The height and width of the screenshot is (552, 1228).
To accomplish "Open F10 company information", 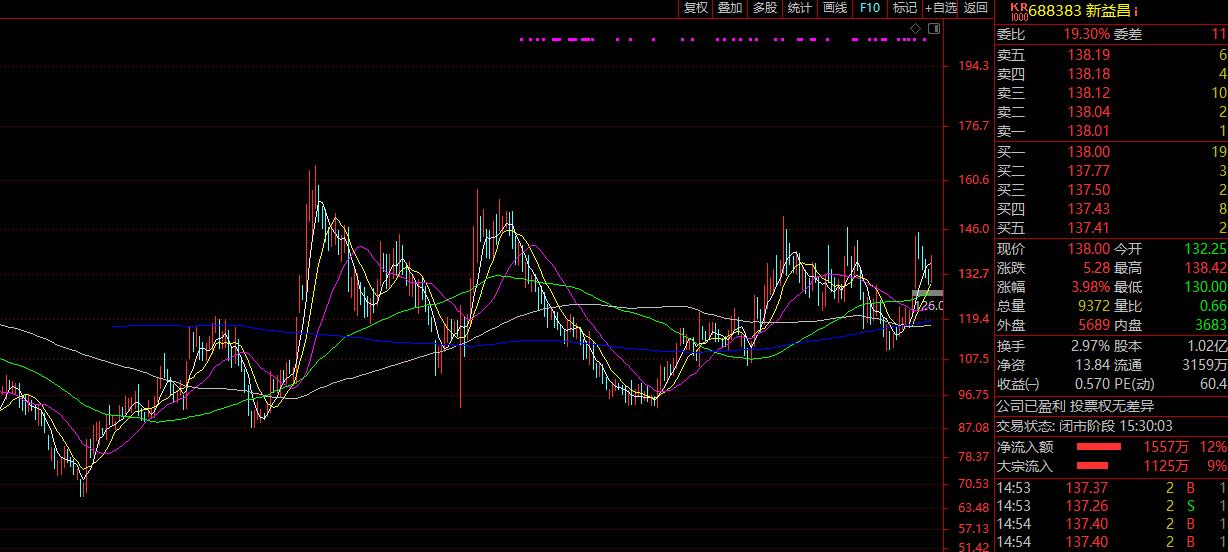I will 870,8.
